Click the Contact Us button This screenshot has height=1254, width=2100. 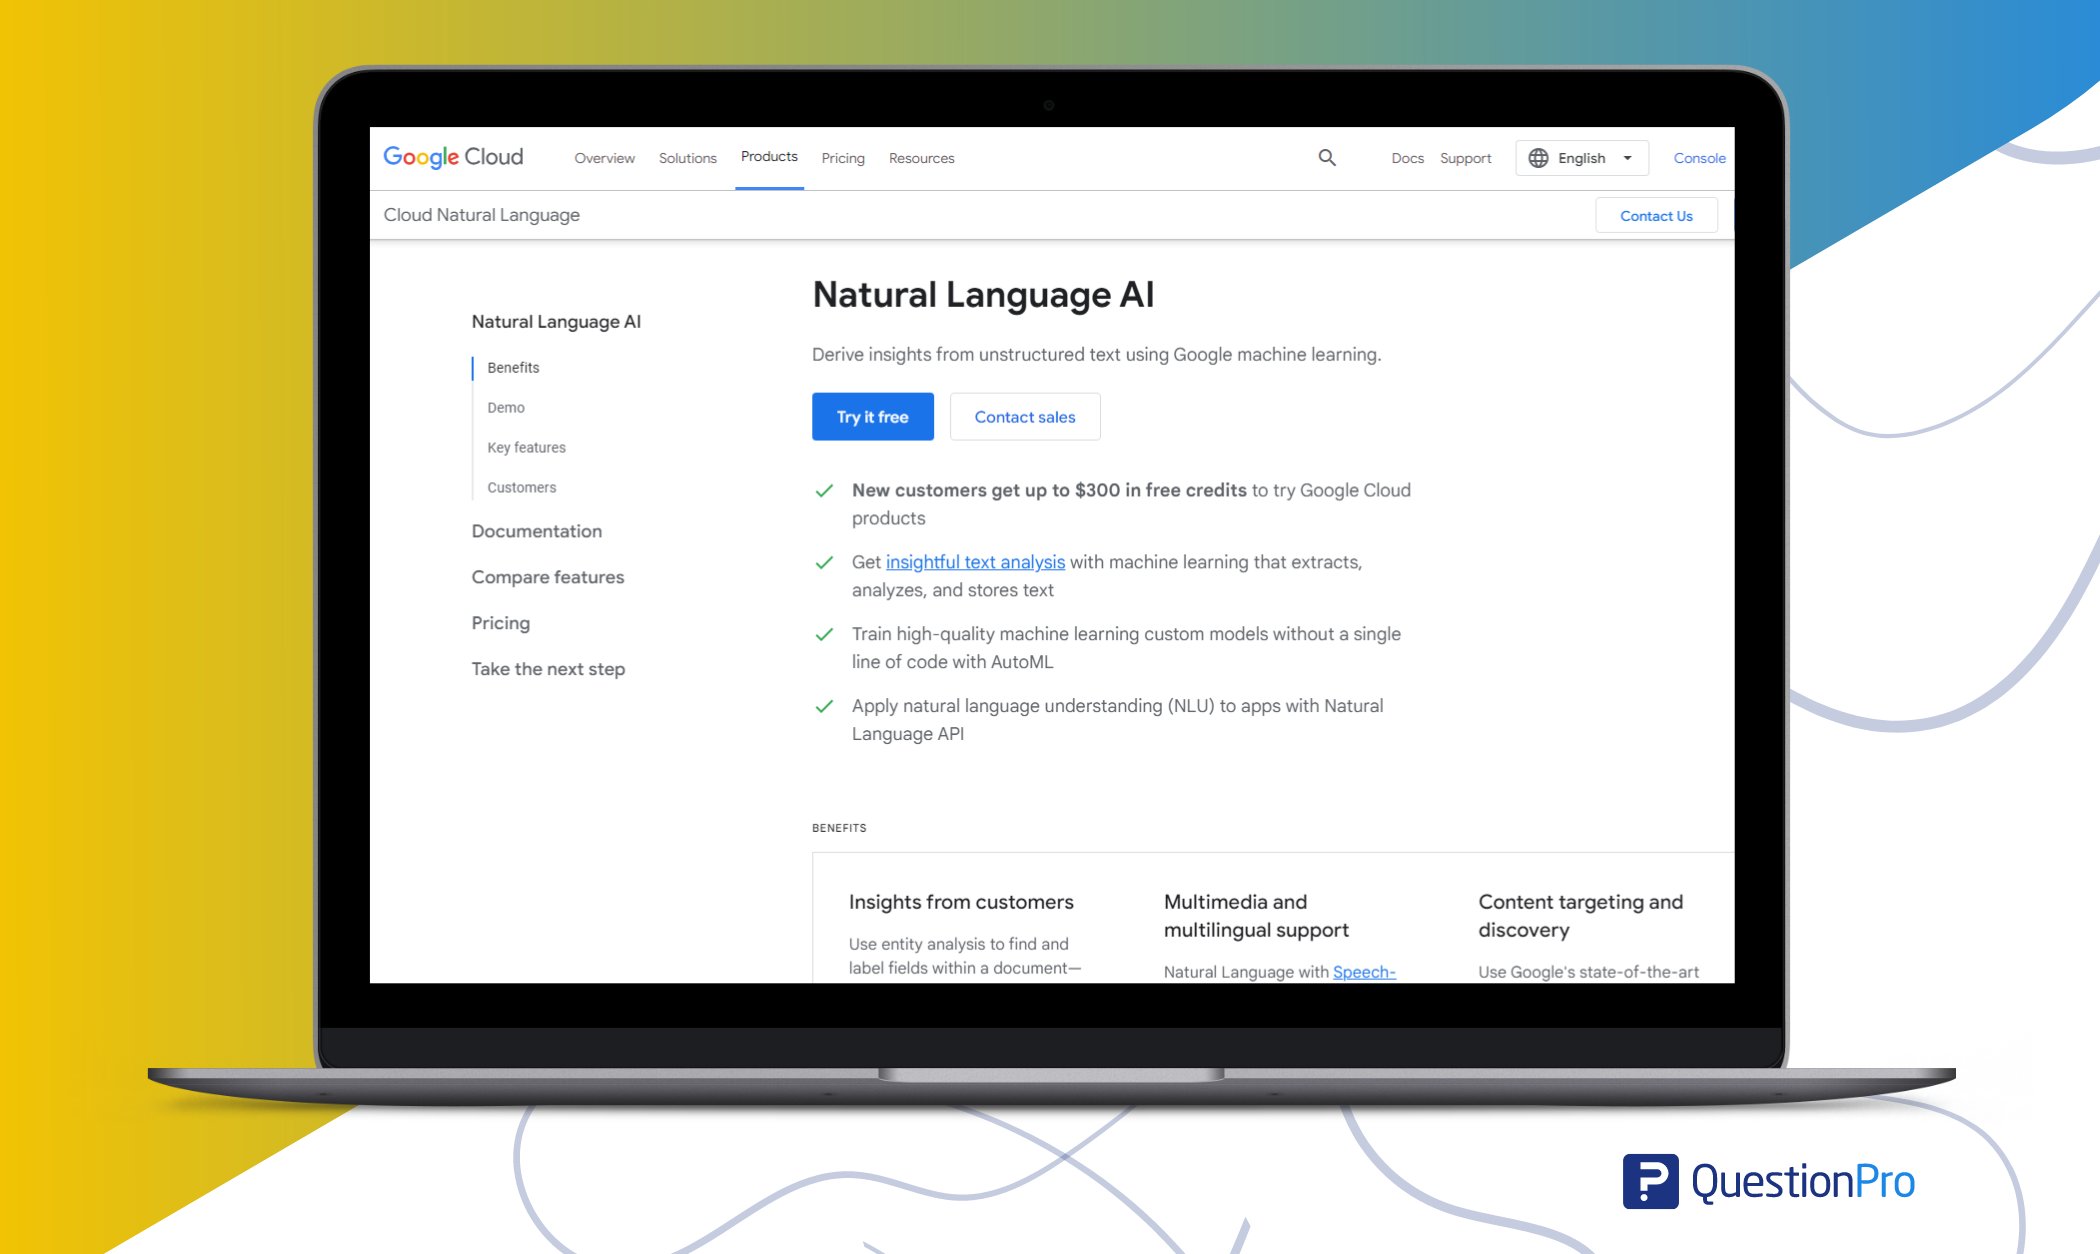(x=1656, y=215)
